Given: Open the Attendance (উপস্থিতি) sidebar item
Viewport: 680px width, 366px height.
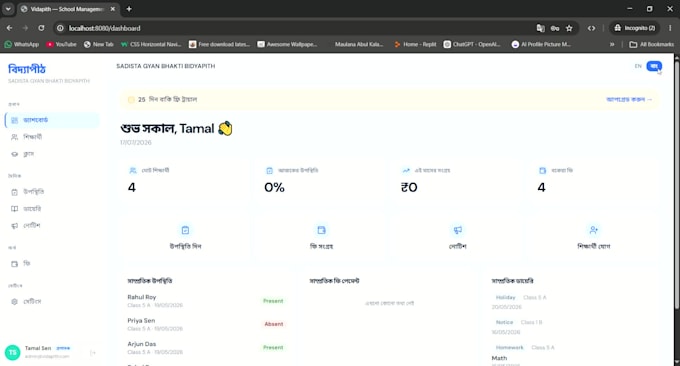Looking at the screenshot, I should point(52,192).
